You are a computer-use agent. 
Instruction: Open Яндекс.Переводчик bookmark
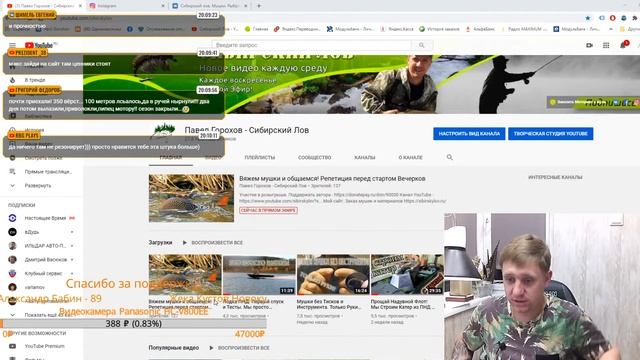pos(298,29)
